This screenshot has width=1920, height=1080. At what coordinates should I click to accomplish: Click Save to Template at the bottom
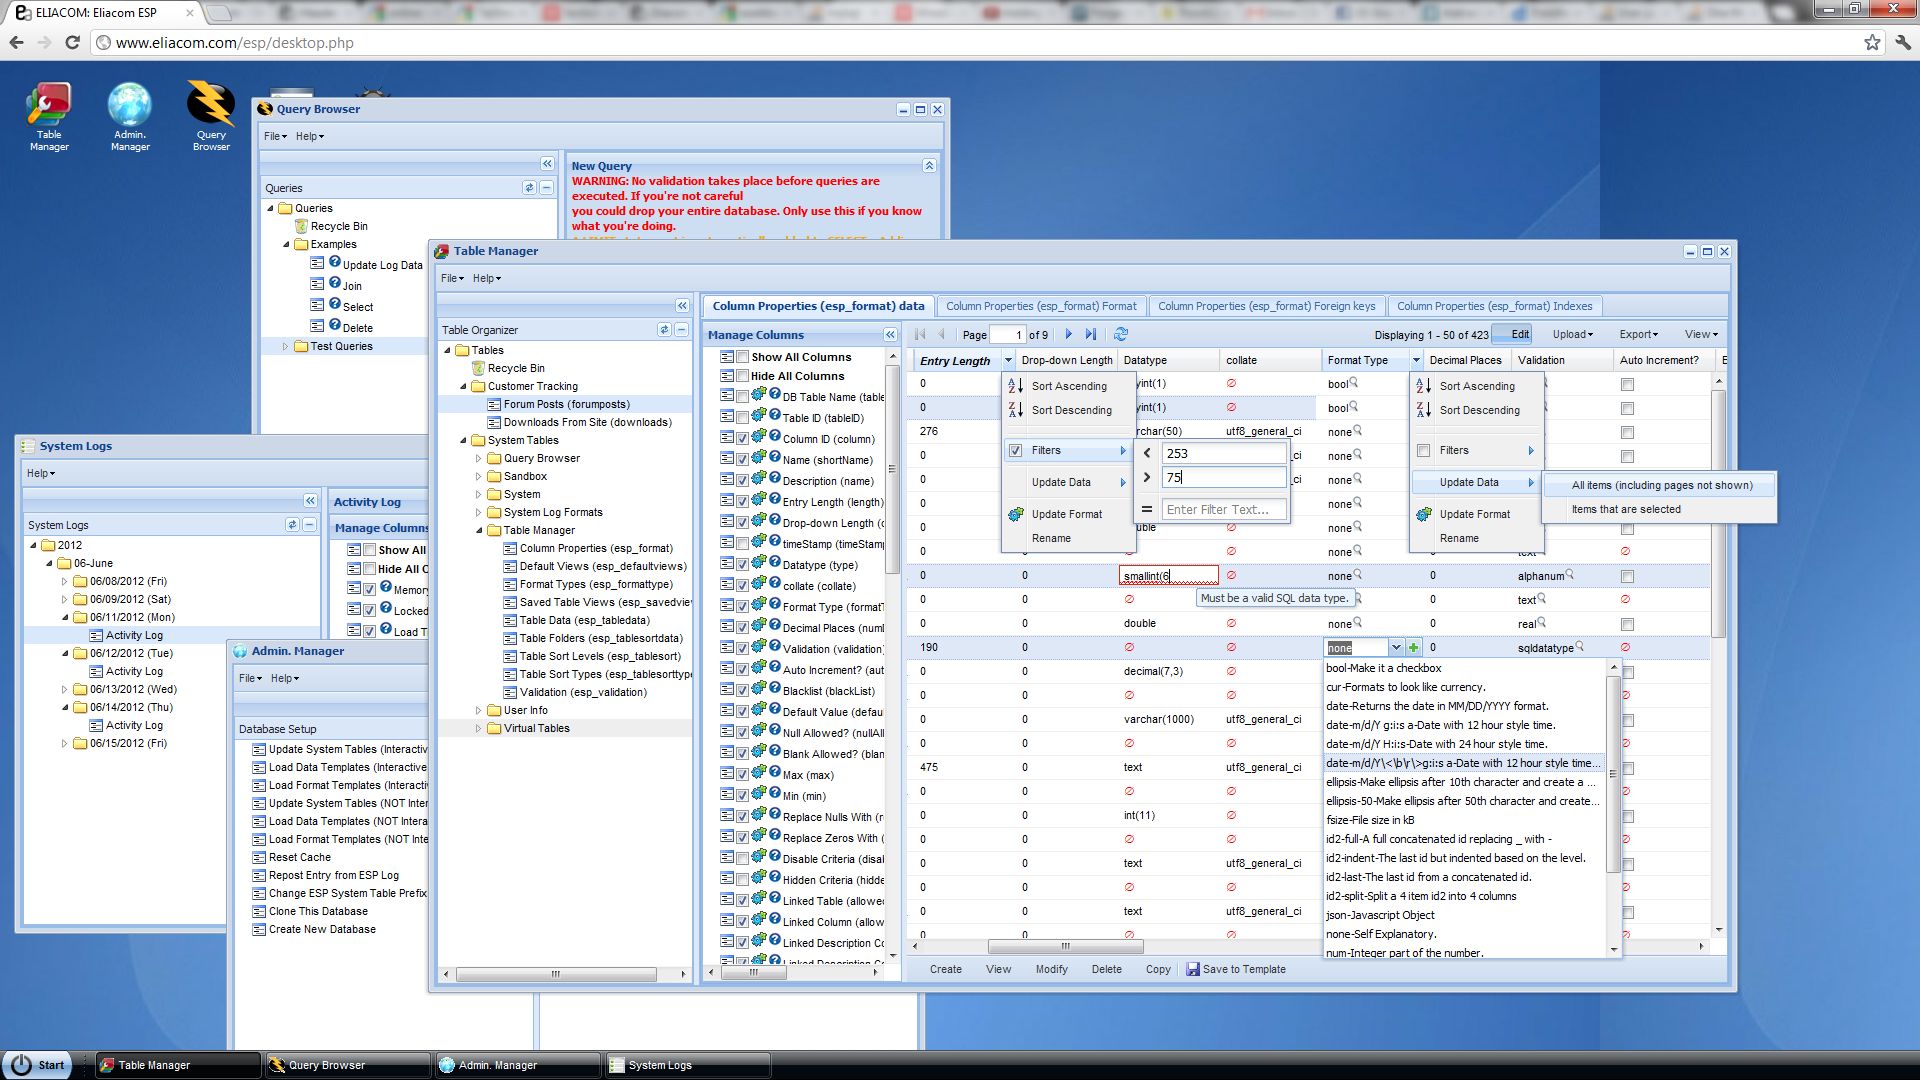[1244, 969]
